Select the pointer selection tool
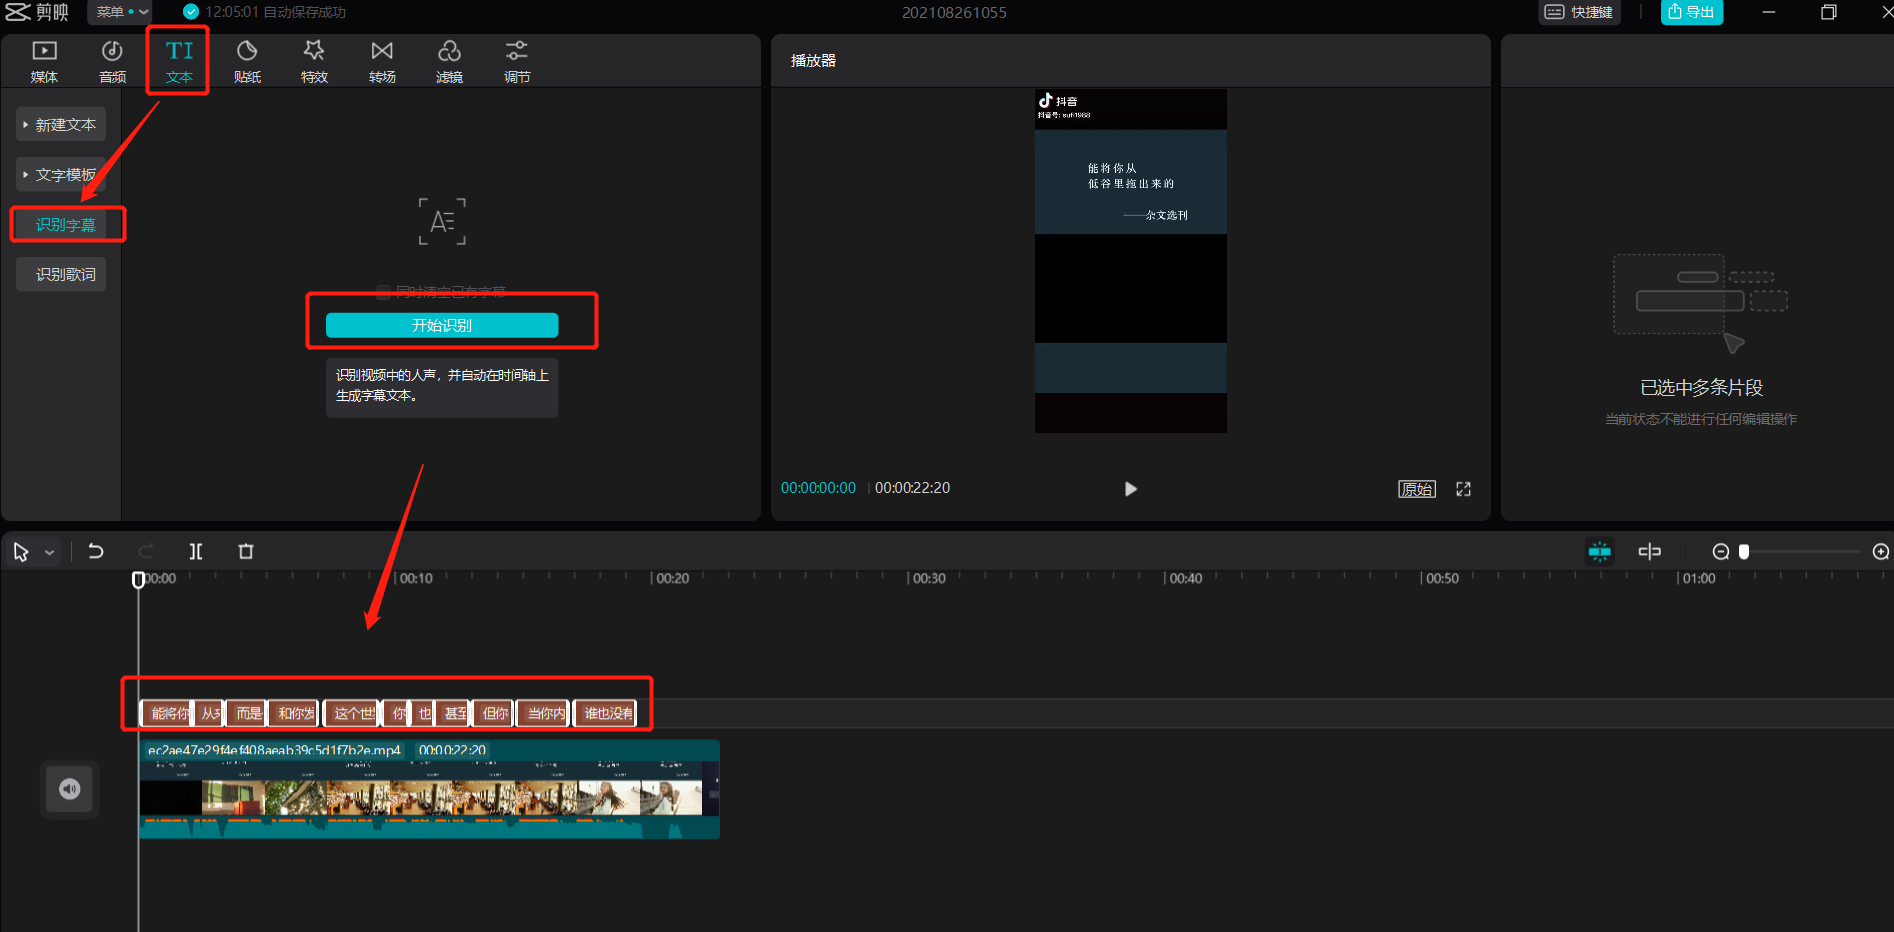 tap(21, 552)
